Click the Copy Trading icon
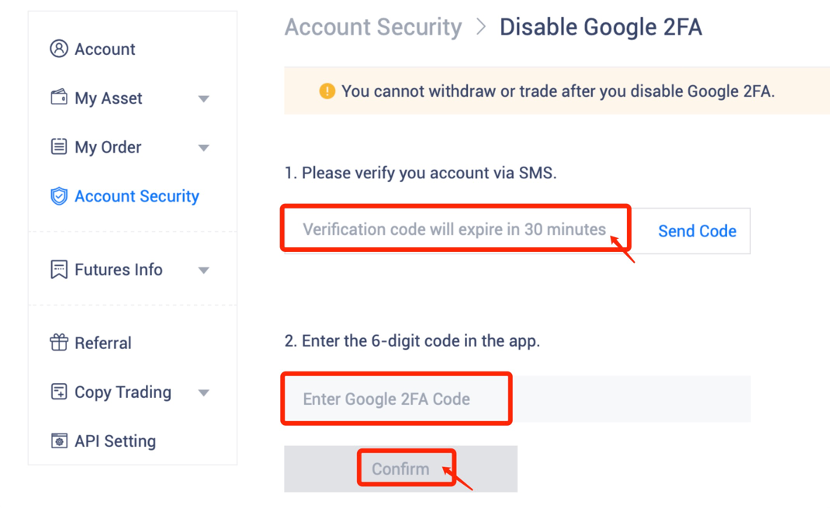 59,392
